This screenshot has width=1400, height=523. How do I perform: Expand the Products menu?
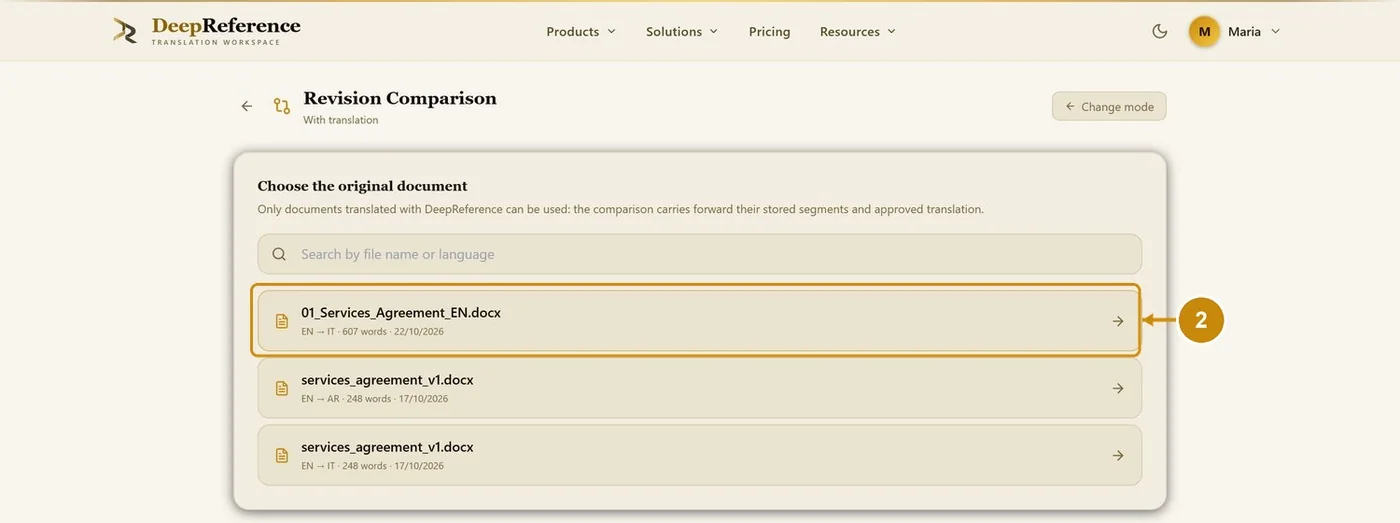pos(581,31)
